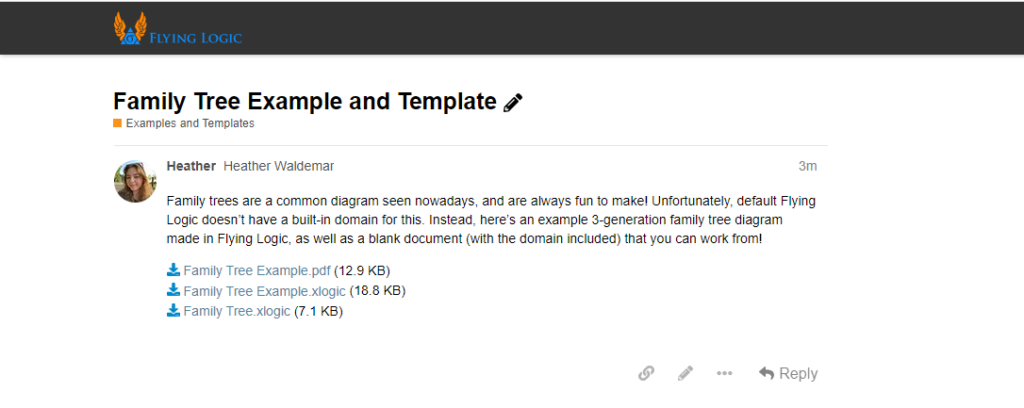The width and height of the screenshot is (1024, 408).
Task: Copy post link with the chain icon
Action: point(646,373)
